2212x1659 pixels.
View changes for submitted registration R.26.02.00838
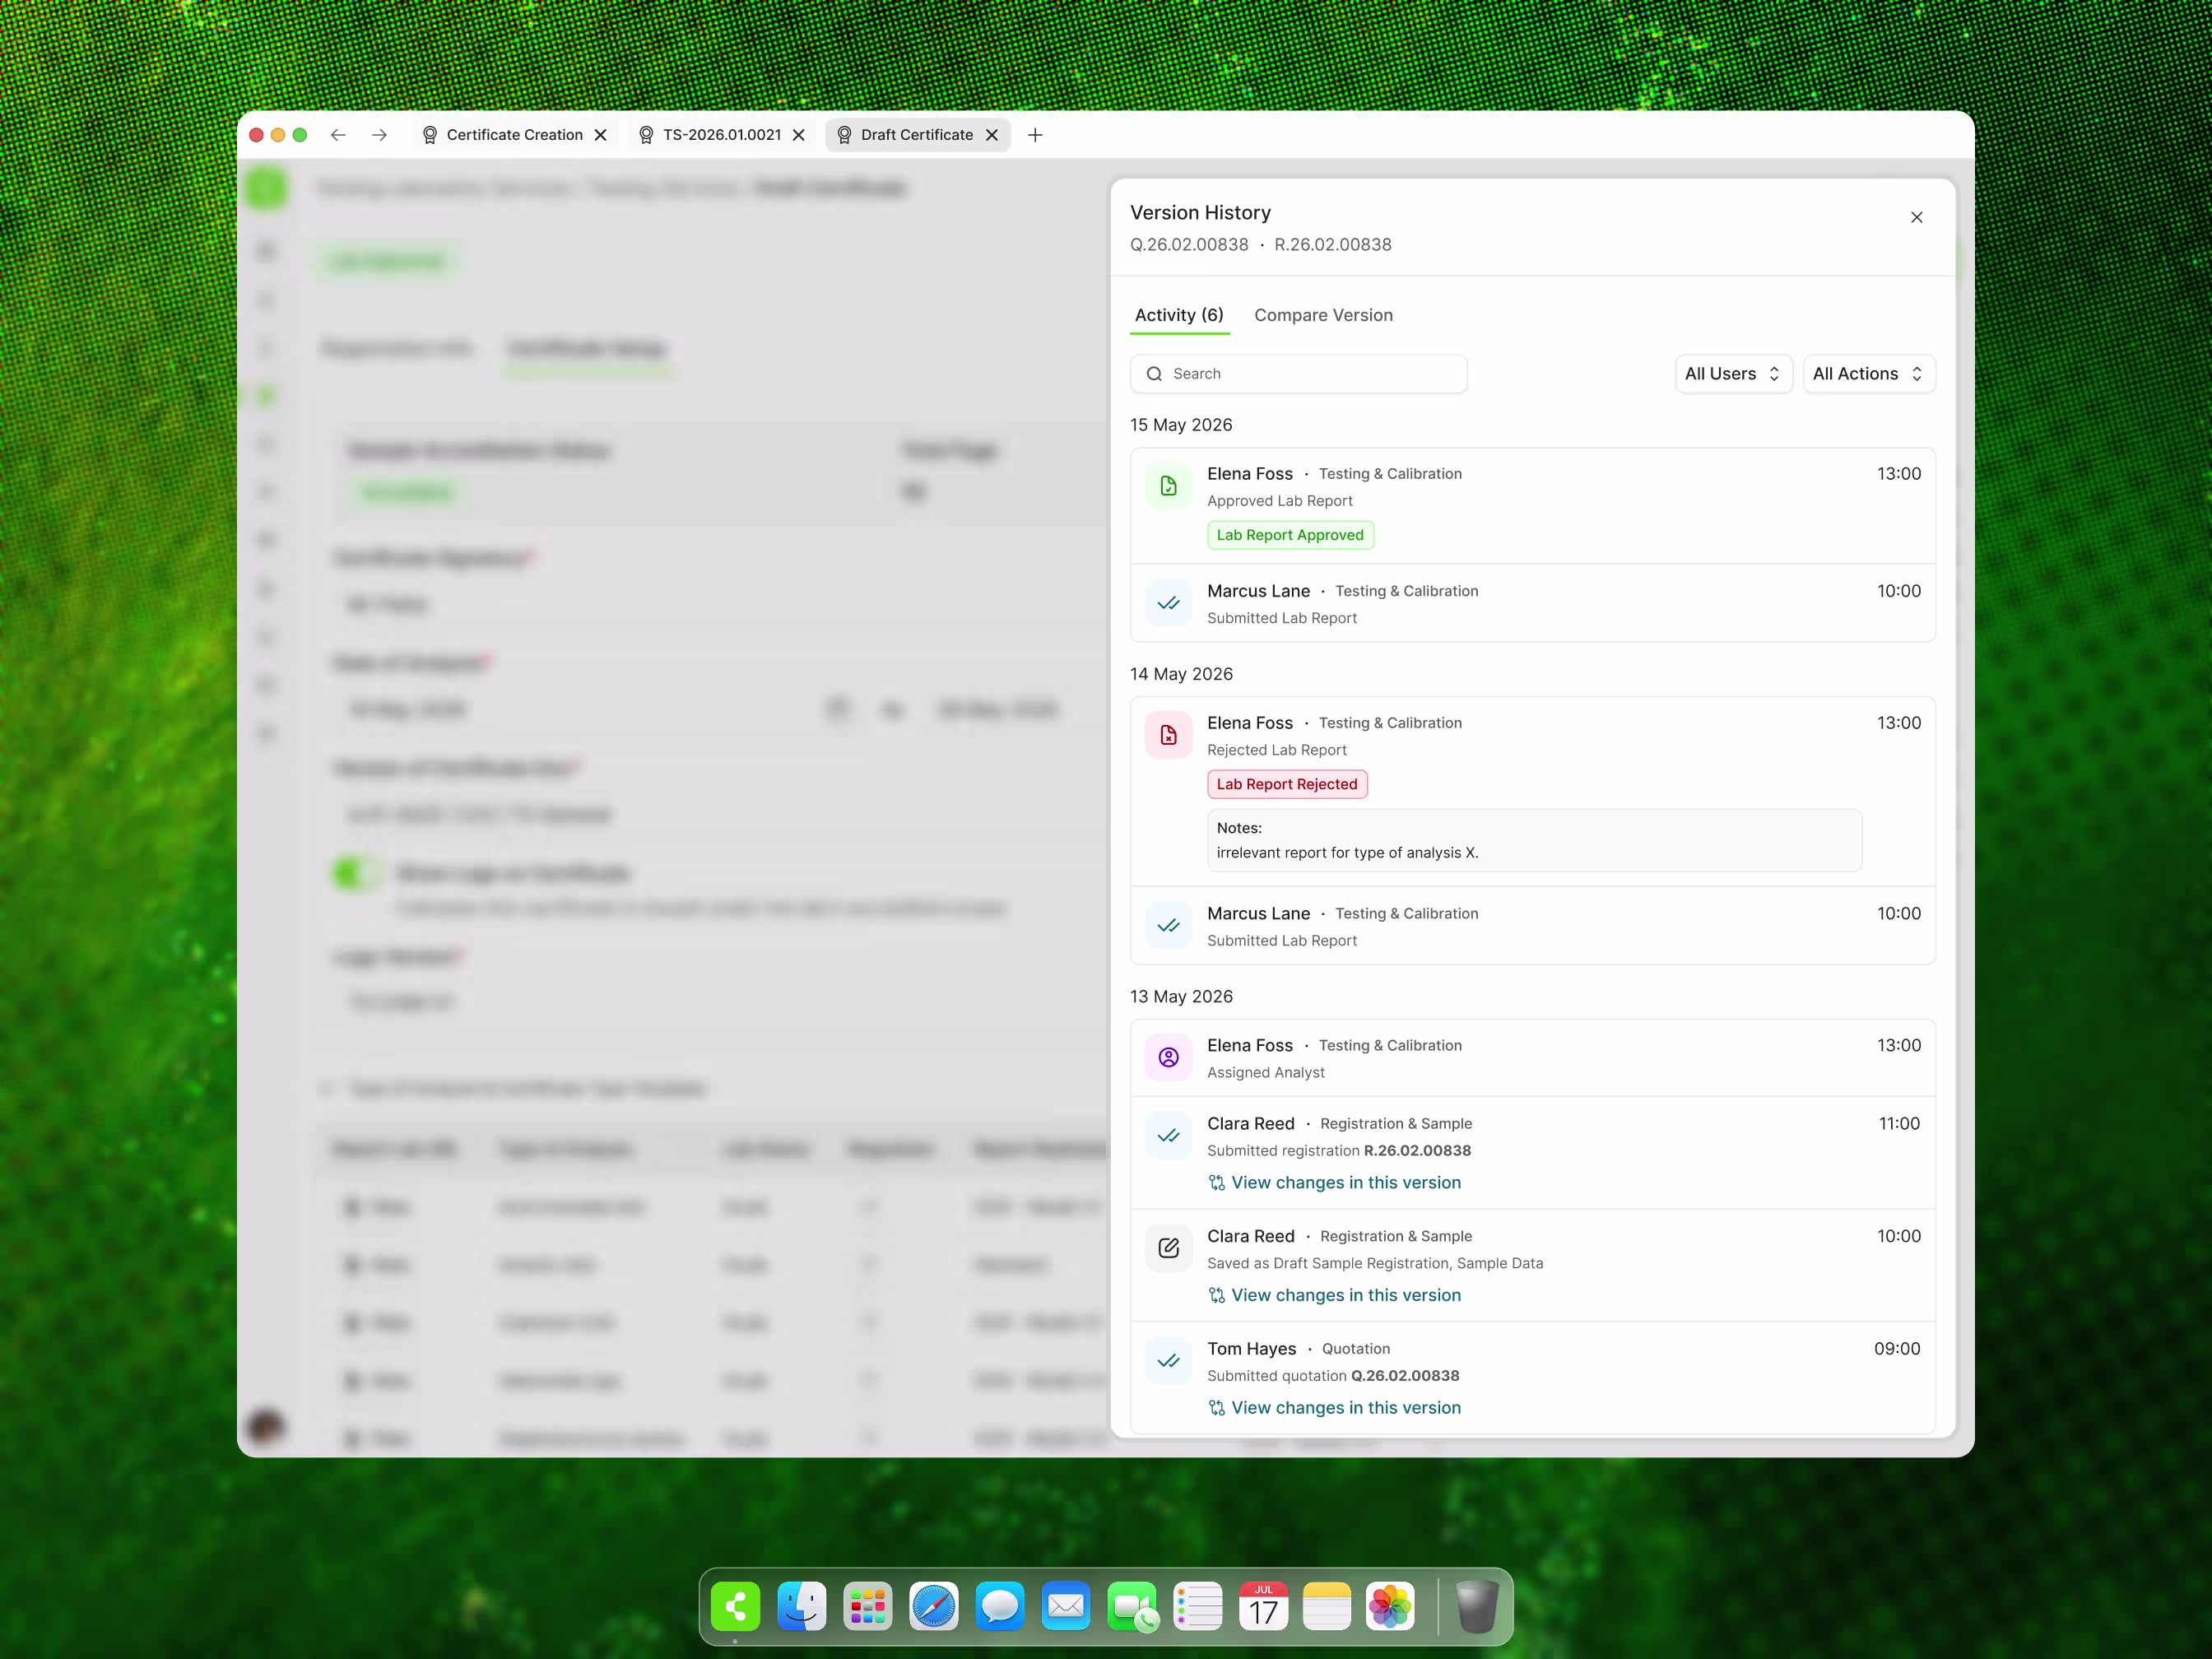click(1334, 1182)
